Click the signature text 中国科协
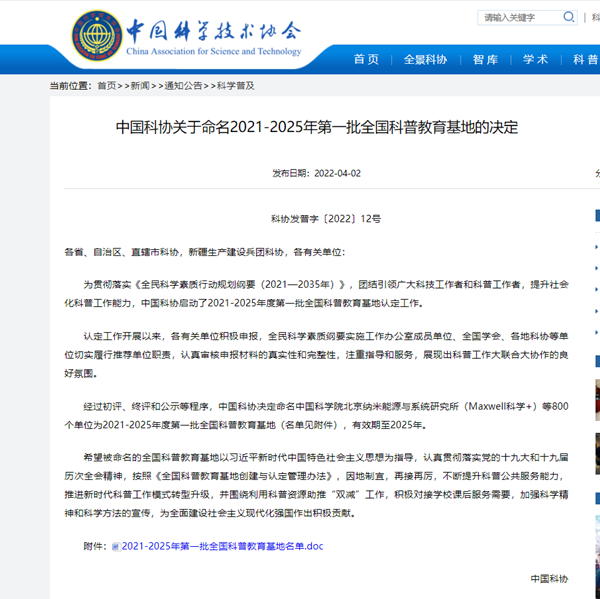This screenshot has height=599, width=600. (x=549, y=579)
